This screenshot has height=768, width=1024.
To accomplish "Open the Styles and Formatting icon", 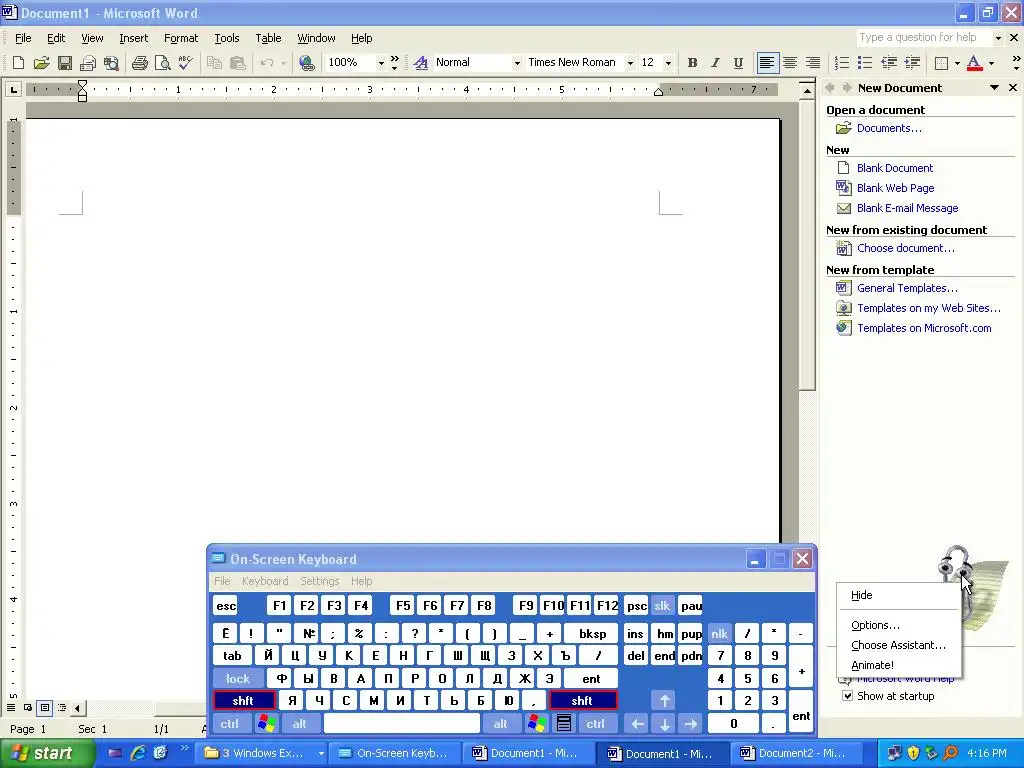I will click(421, 63).
